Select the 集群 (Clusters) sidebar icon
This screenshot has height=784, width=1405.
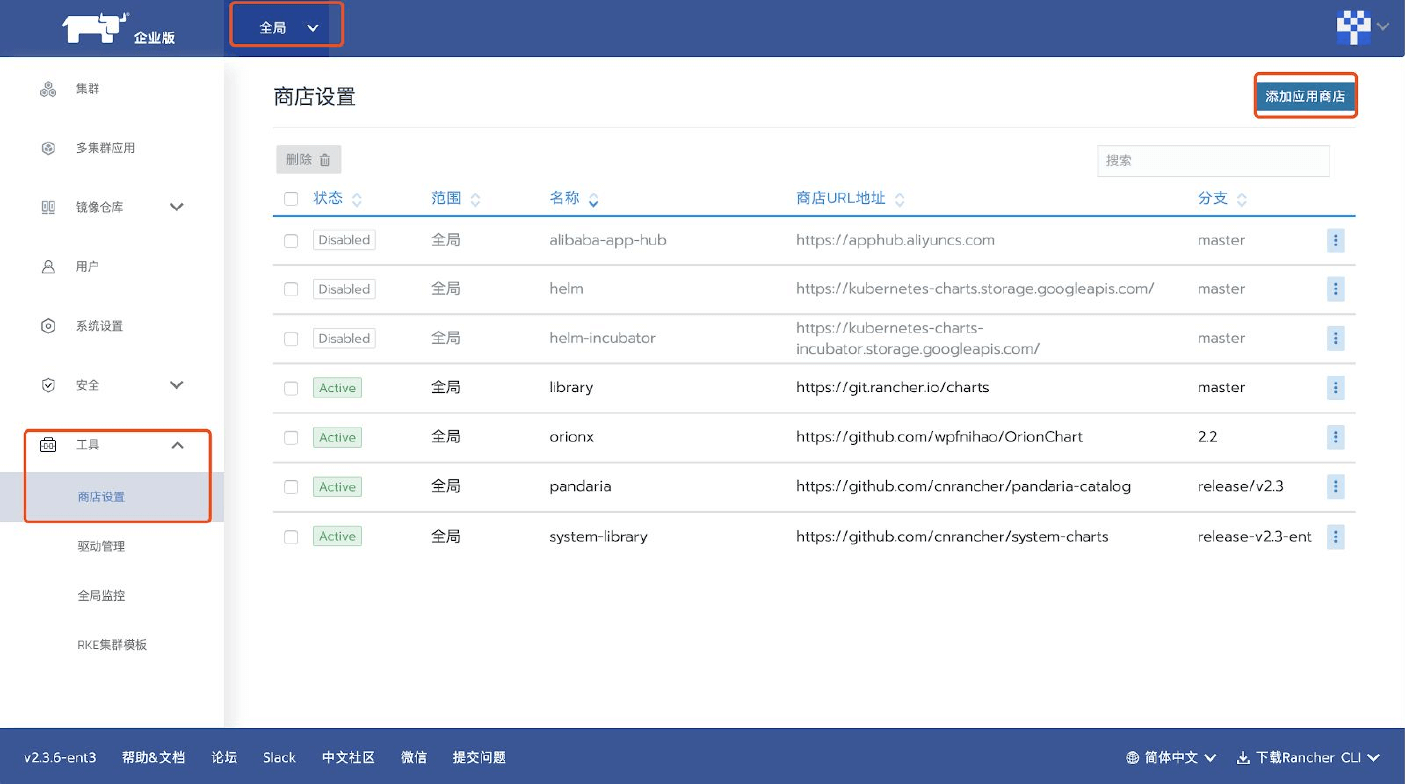point(47,88)
